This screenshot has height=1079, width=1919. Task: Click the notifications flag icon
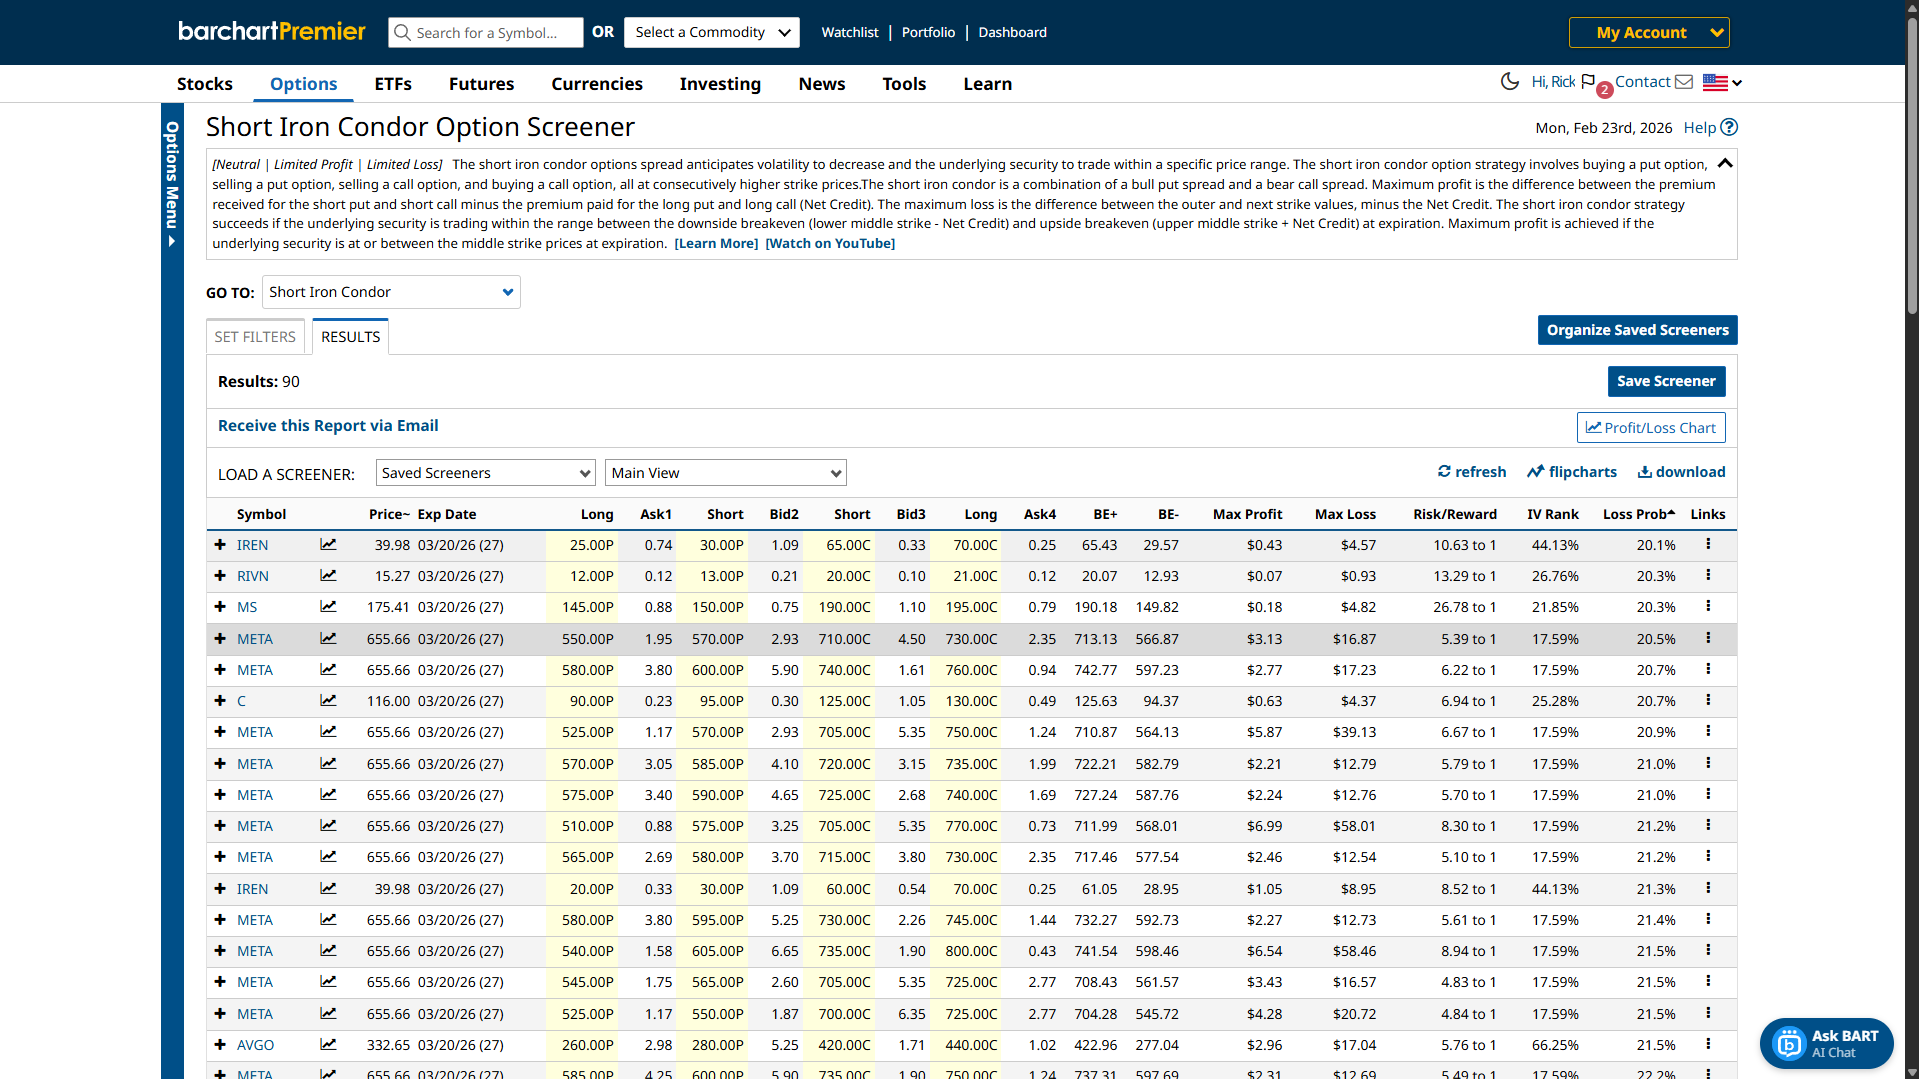coord(1589,82)
